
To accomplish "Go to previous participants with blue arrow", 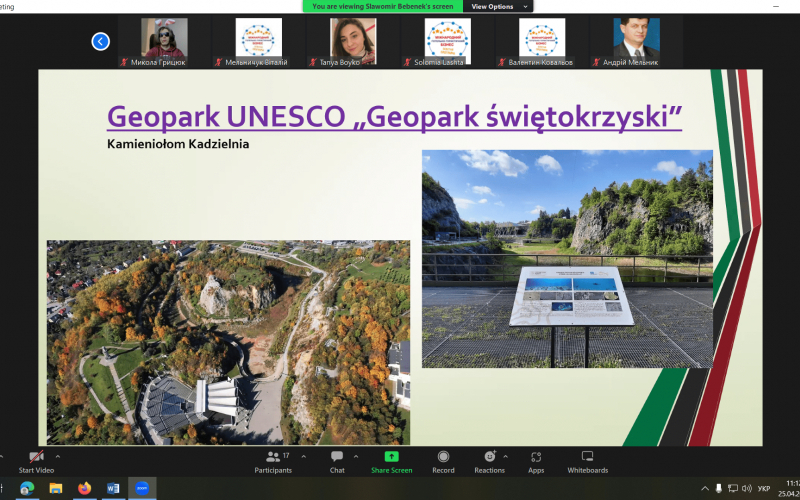I will (x=101, y=41).
